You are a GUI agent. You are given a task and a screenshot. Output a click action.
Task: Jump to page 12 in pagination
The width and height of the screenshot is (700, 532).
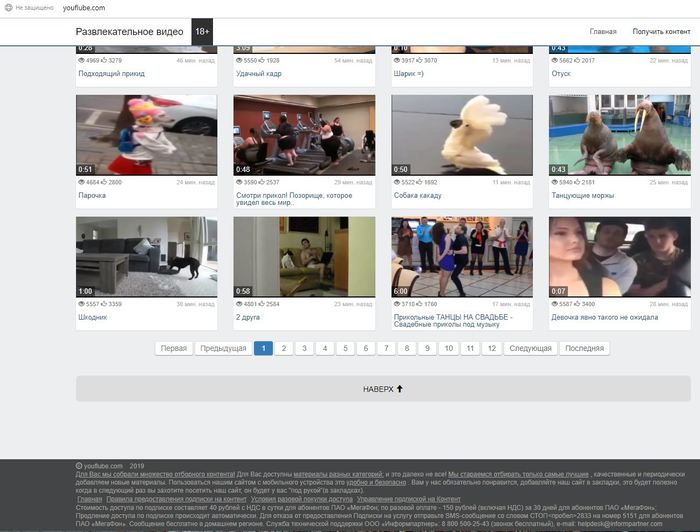[490, 348]
